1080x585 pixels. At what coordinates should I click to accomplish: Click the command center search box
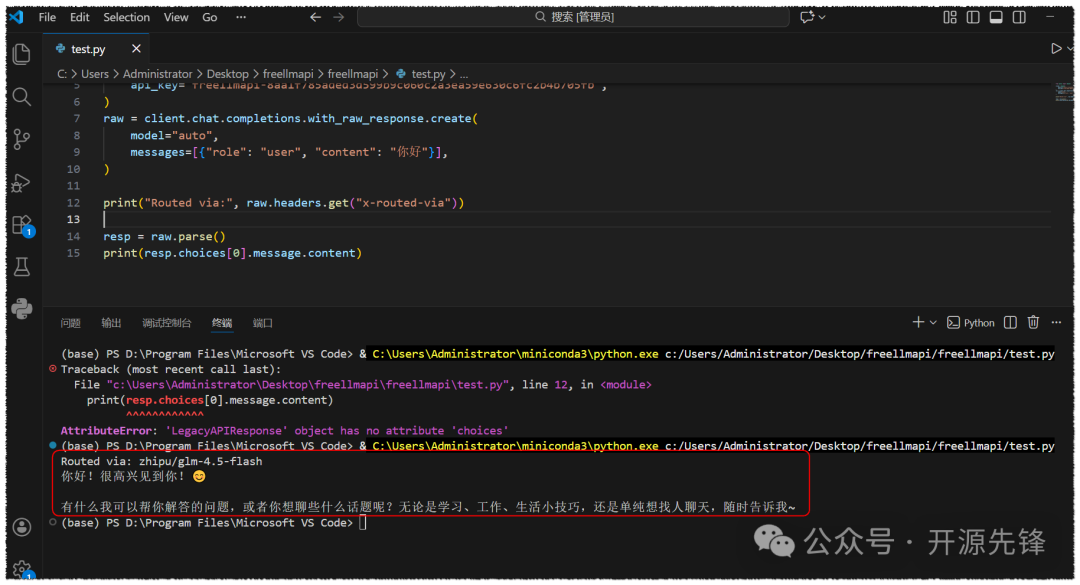pyautogui.click(x=573, y=17)
